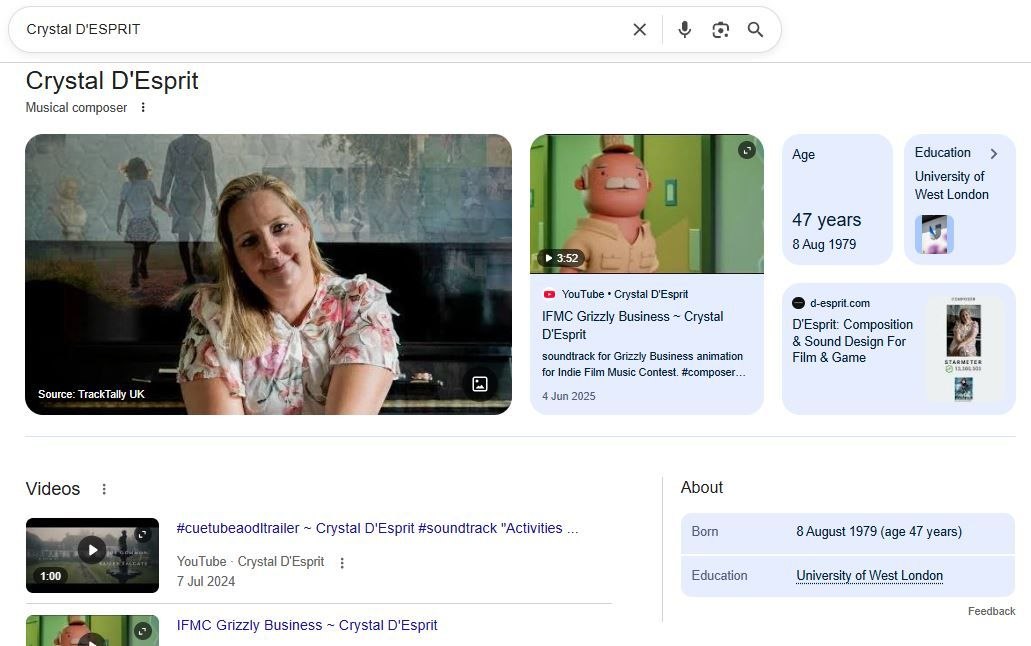
Task: Click the University of West London About link
Action: 869,576
